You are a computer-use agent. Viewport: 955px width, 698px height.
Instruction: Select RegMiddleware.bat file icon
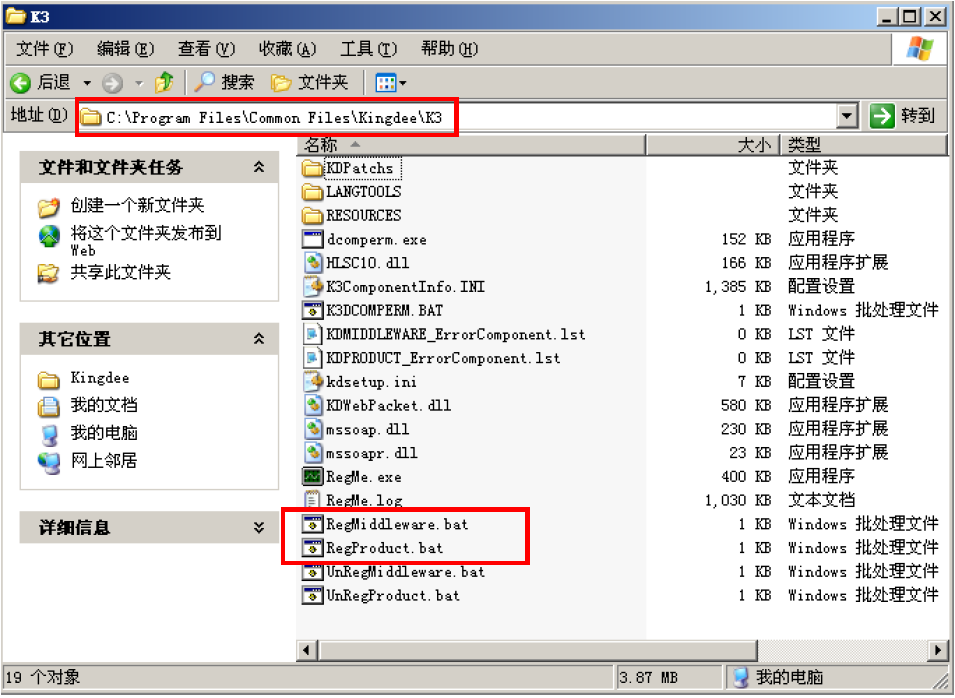(x=312, y=524)
